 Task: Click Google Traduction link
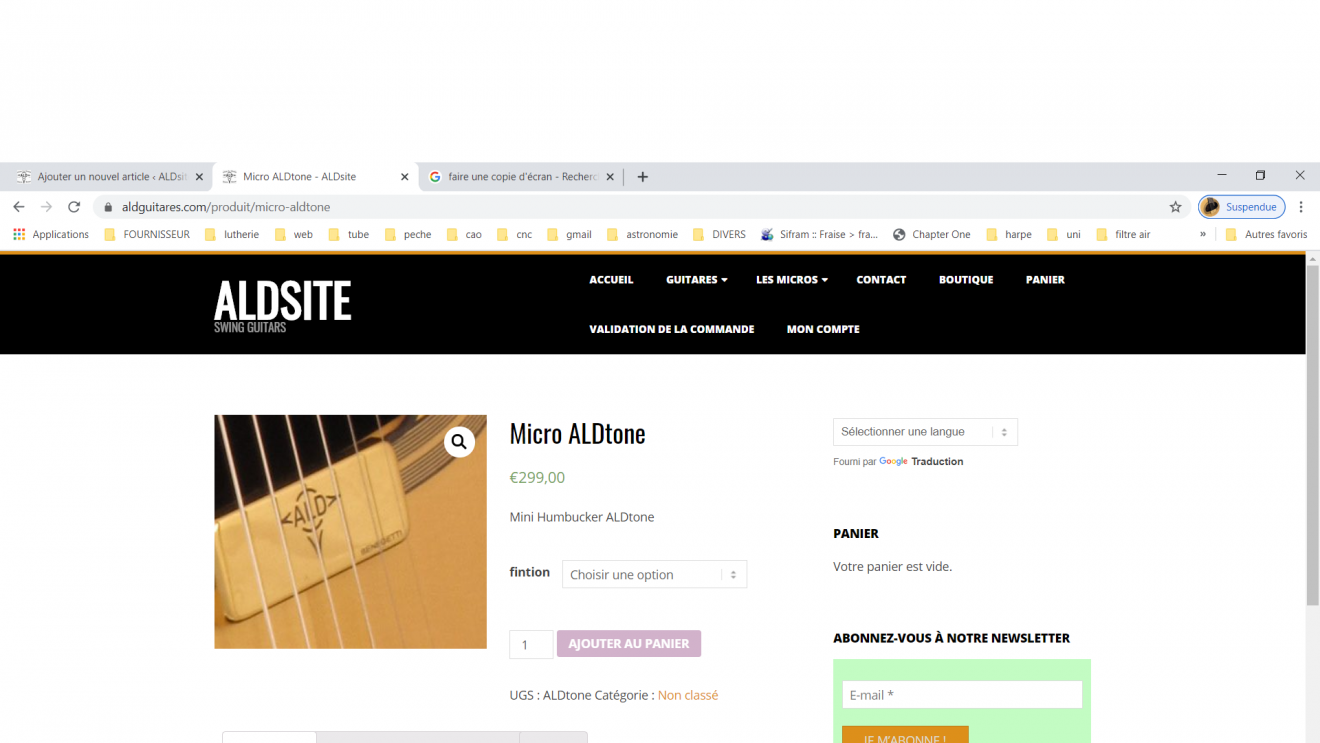click(x=921, y=462)
